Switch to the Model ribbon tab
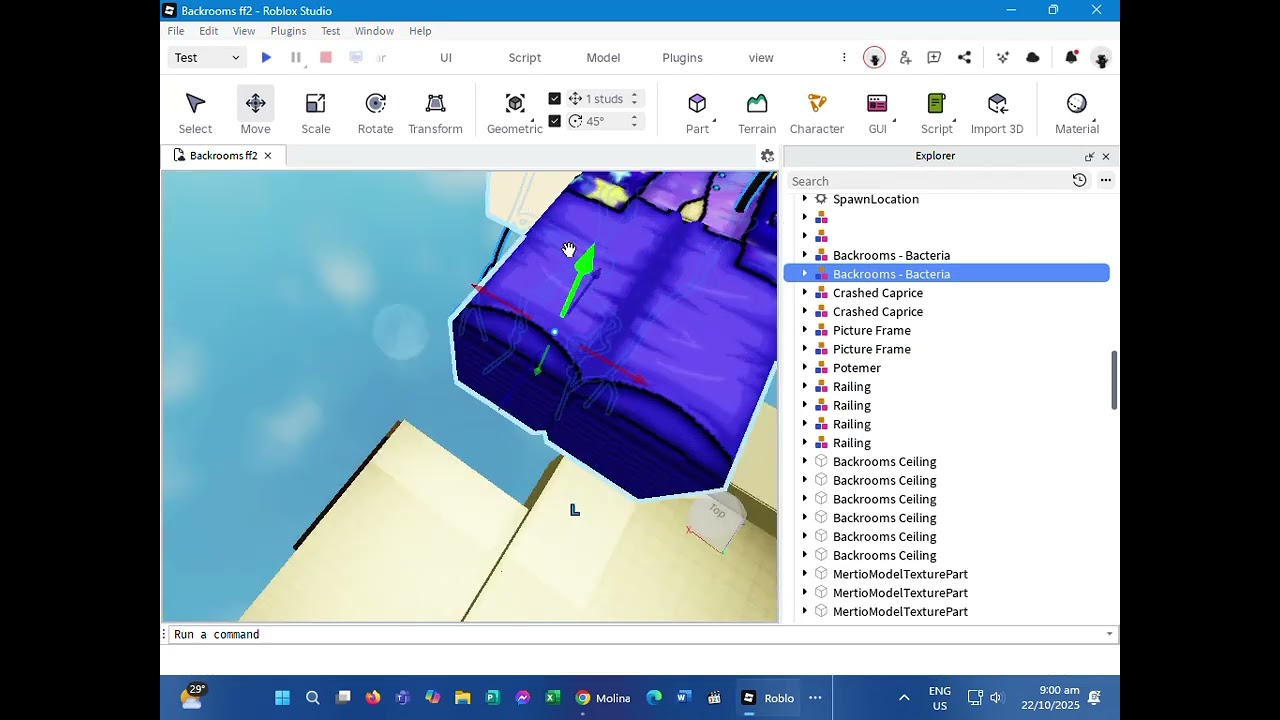This screenshot has height=720, width=1280. [x=603, y=58]
